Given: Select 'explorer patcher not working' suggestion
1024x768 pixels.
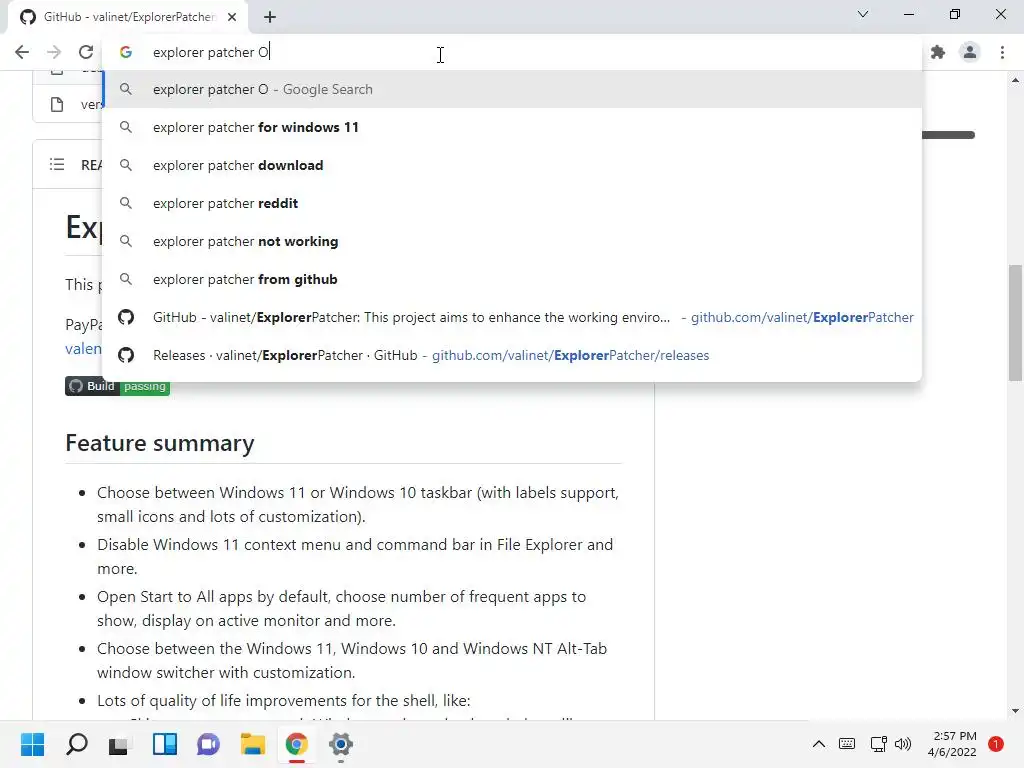Looking at the screenshot, I should click(x=513, y=241).
